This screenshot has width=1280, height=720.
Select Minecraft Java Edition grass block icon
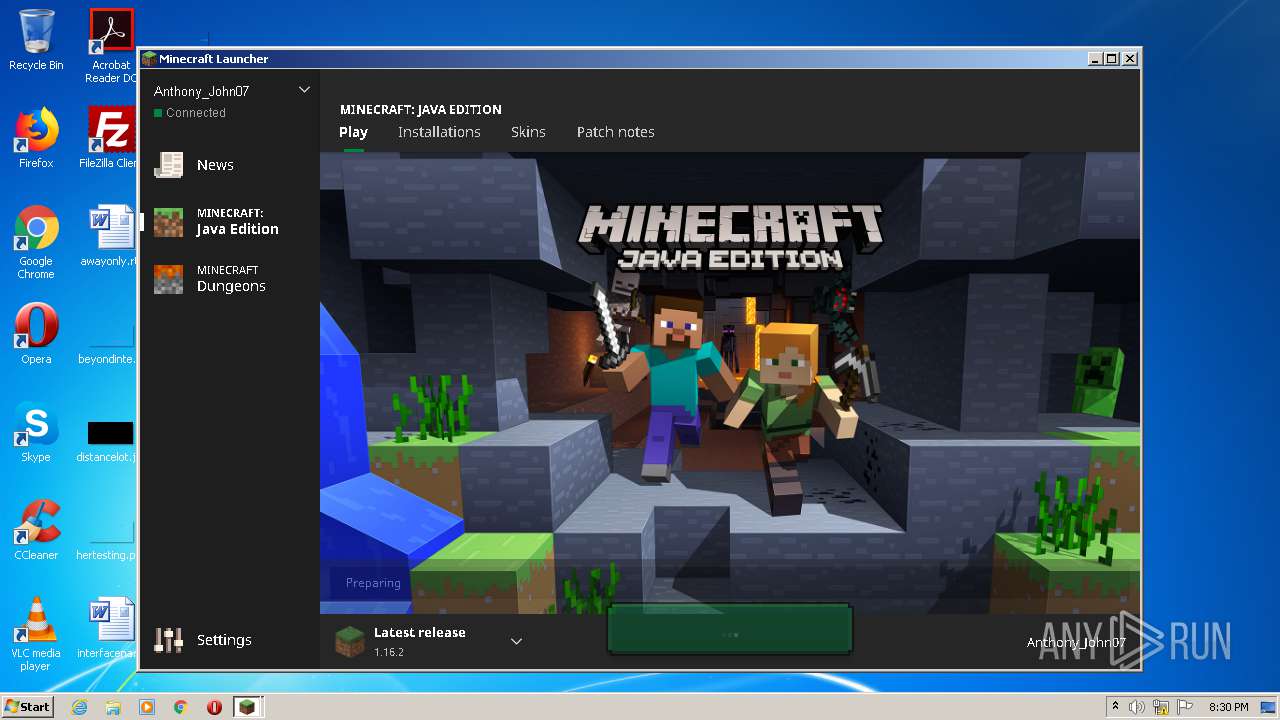(x=168, y=222)
